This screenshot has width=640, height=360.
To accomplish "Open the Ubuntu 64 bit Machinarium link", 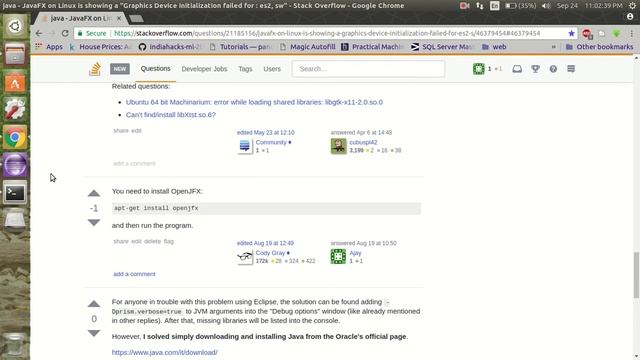I will pyautogui.click(x=254, y=102).
